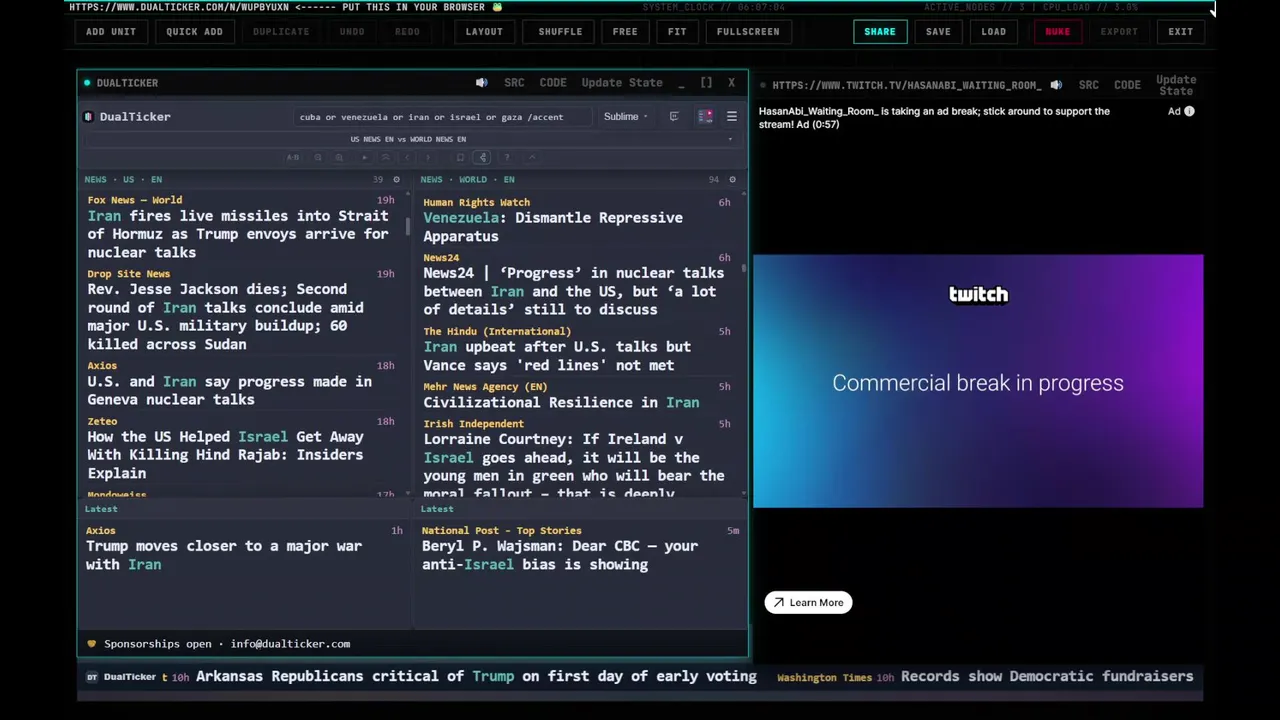Image resolution: width=1280 pixels, height=720 pixels.
Task: Click CODE on the DualTicker node
Action: (553, 83)
